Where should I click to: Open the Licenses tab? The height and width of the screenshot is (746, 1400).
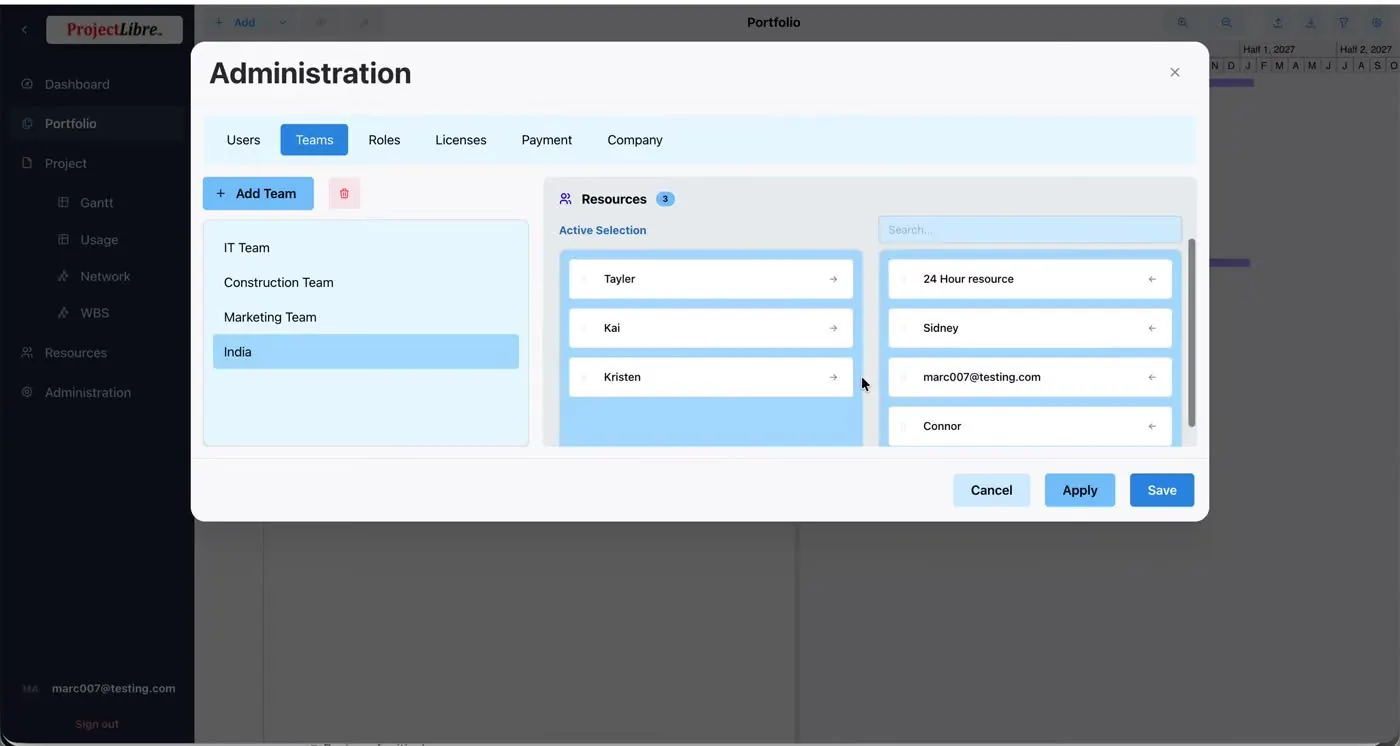pyautogui.click(x=461, y=140)
